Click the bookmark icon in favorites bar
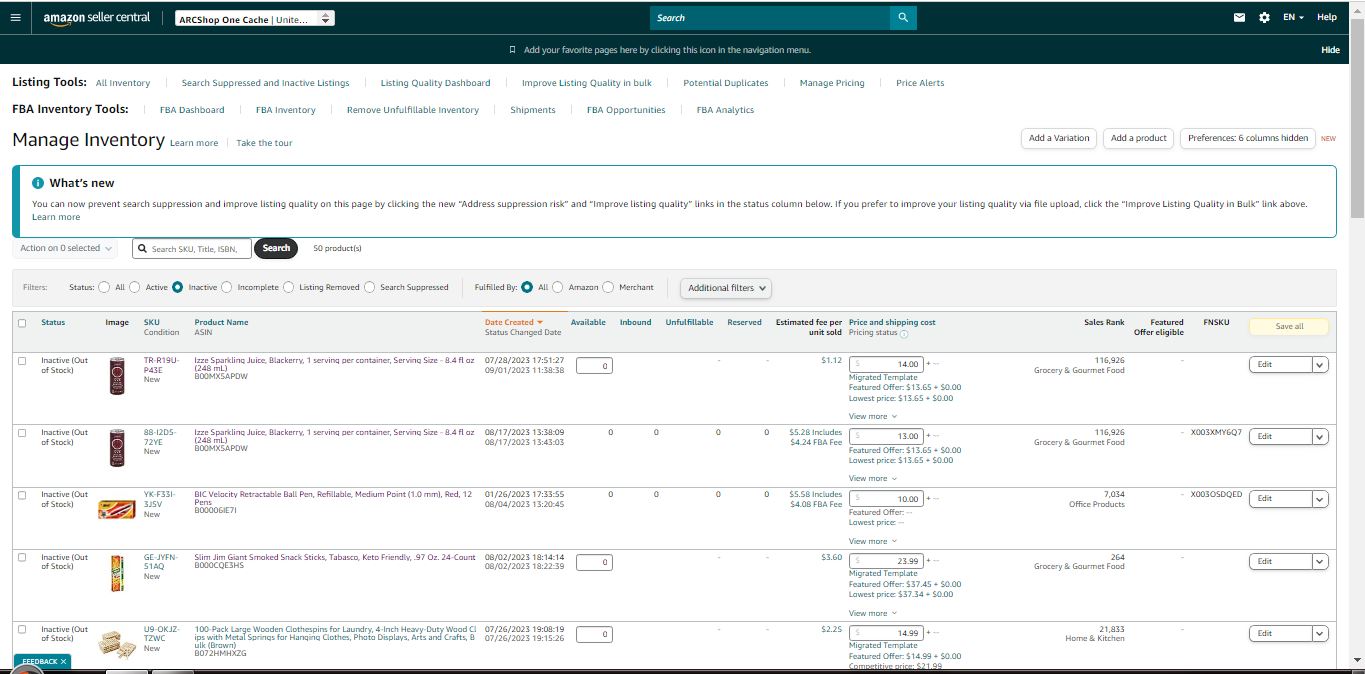 point(513,50)
